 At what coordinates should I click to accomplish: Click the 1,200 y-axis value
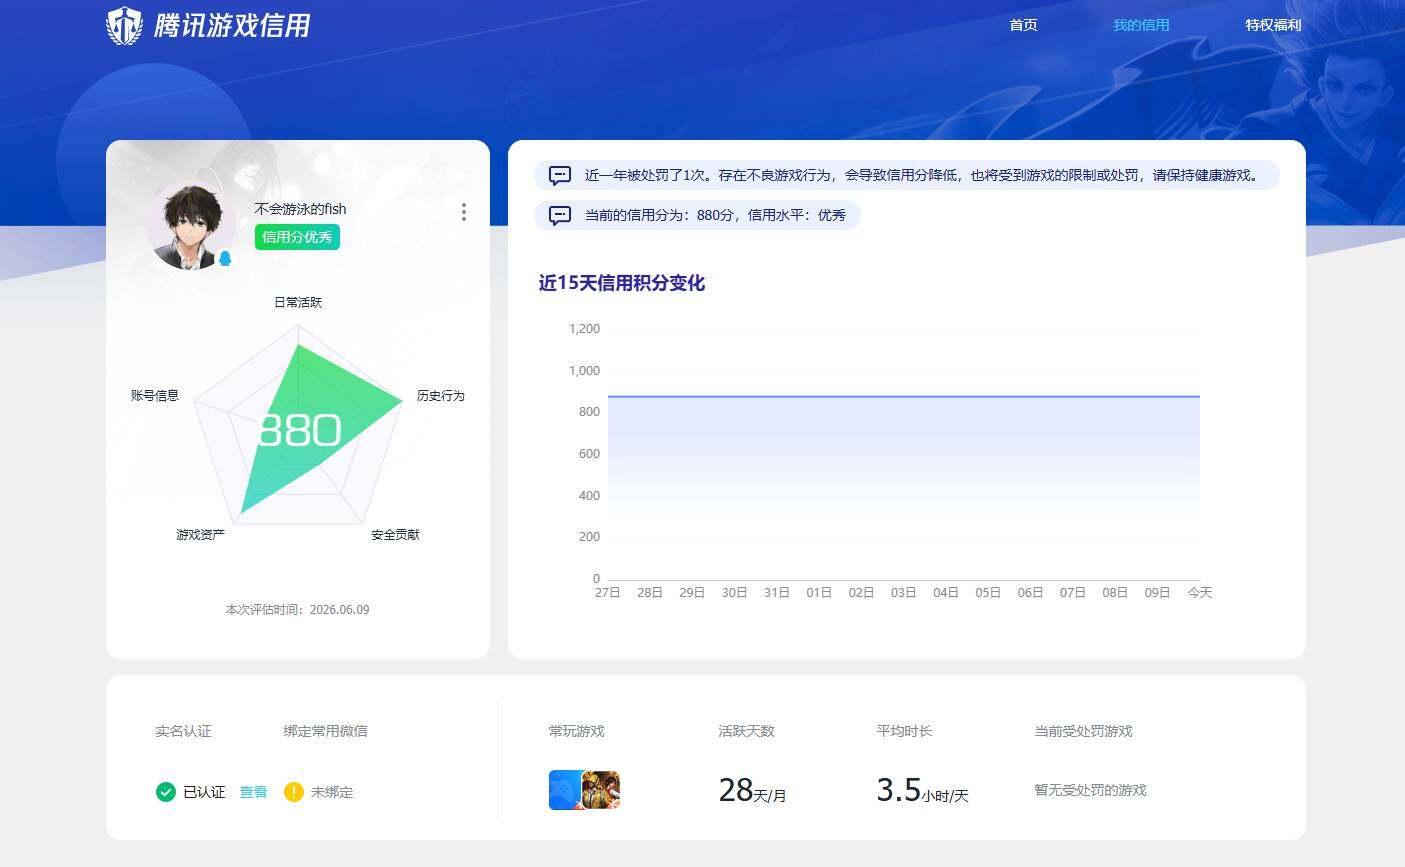click(584, 329)
